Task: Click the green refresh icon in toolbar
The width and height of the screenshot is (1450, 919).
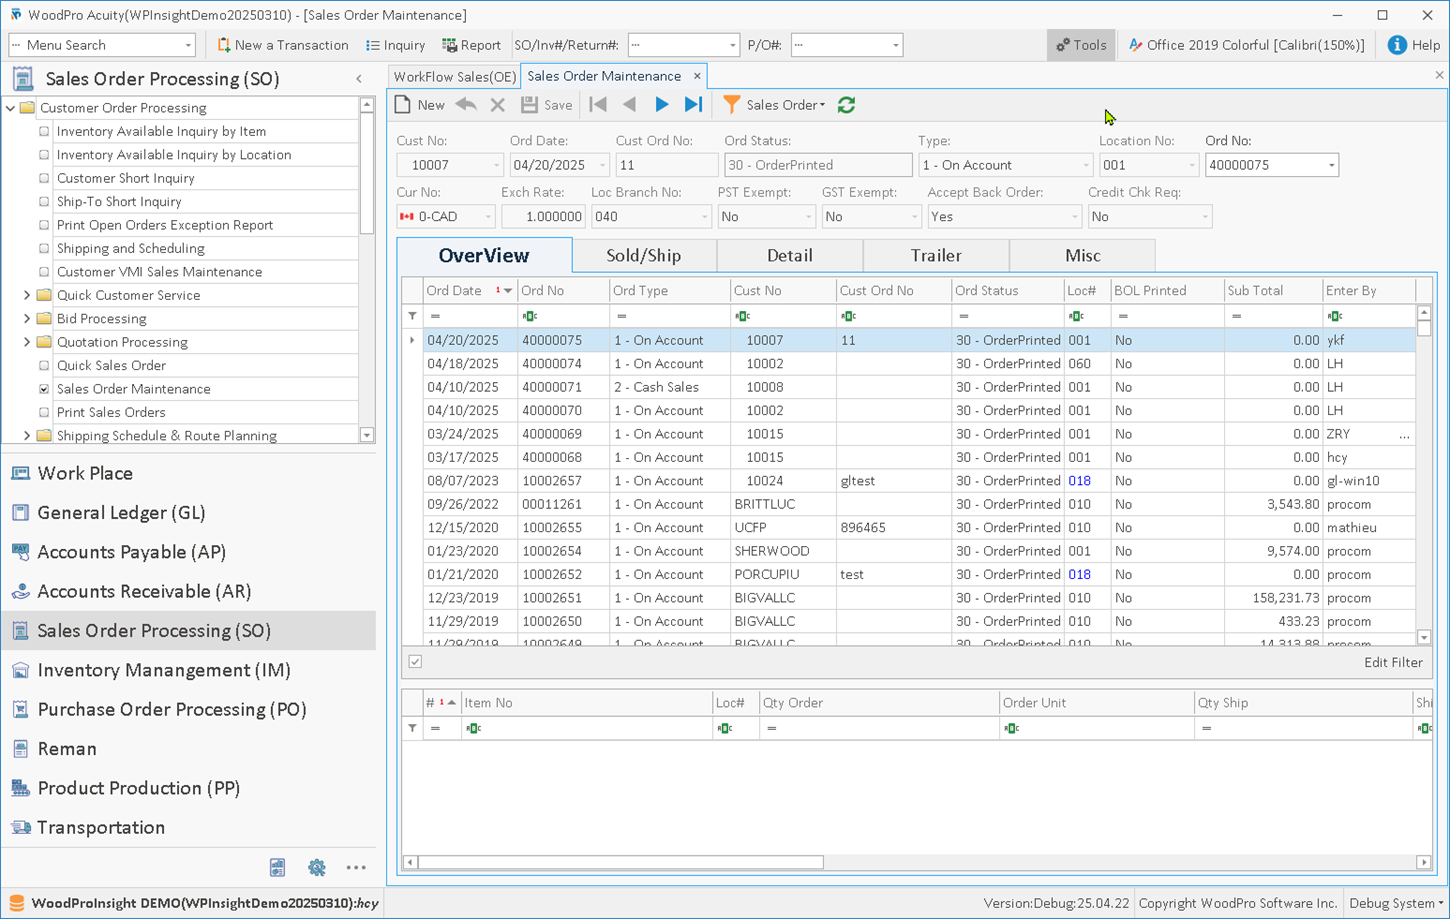Action: click(846, 105)
